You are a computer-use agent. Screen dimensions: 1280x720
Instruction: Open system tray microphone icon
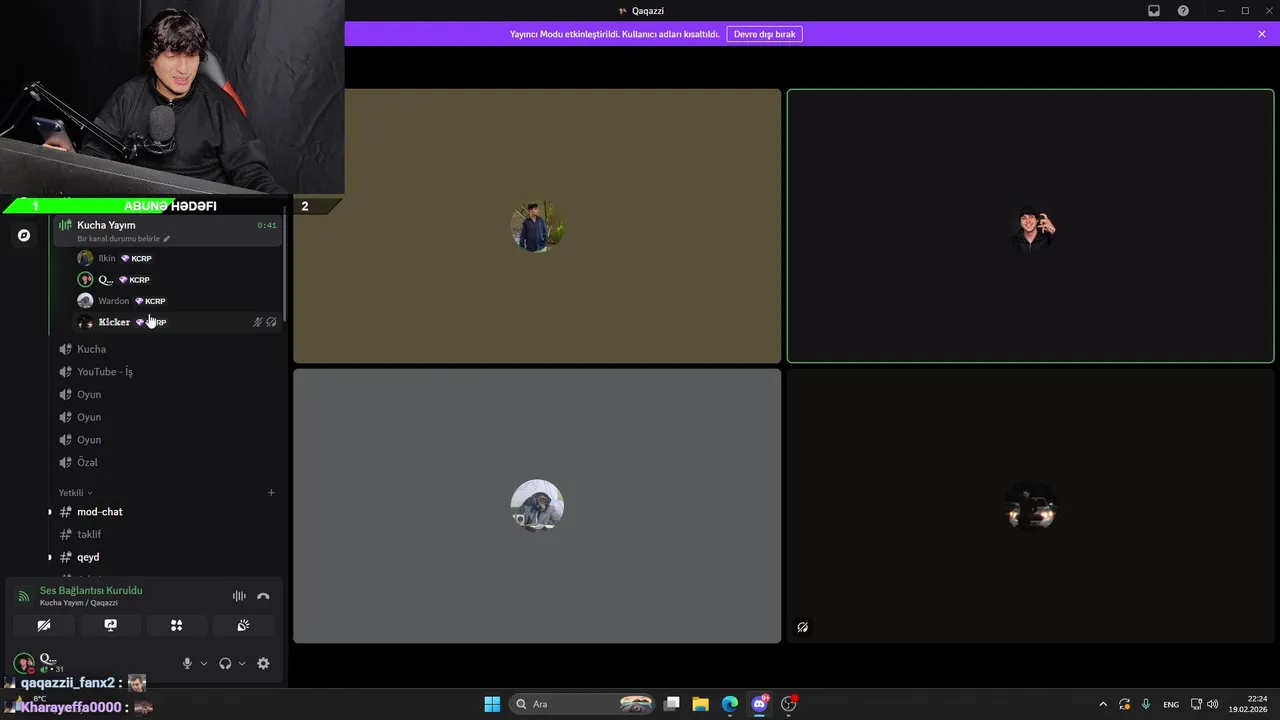(1146, 704)
